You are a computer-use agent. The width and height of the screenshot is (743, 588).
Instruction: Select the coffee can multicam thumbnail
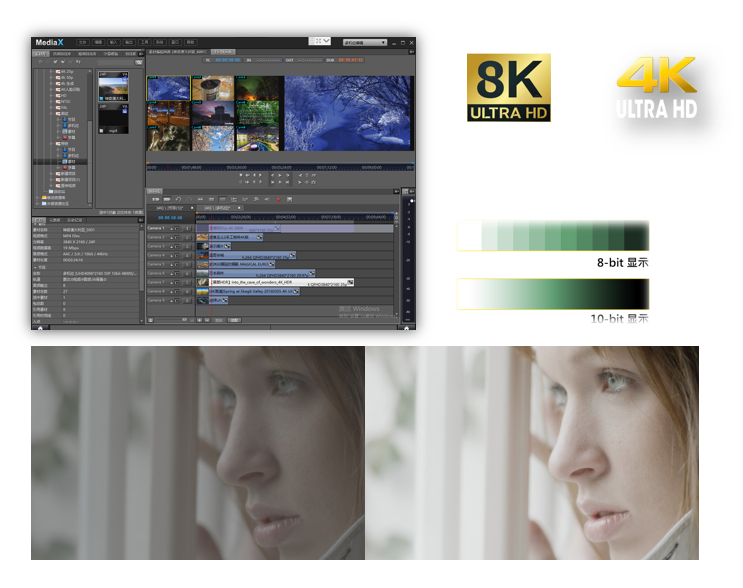(x=213, y=88)
